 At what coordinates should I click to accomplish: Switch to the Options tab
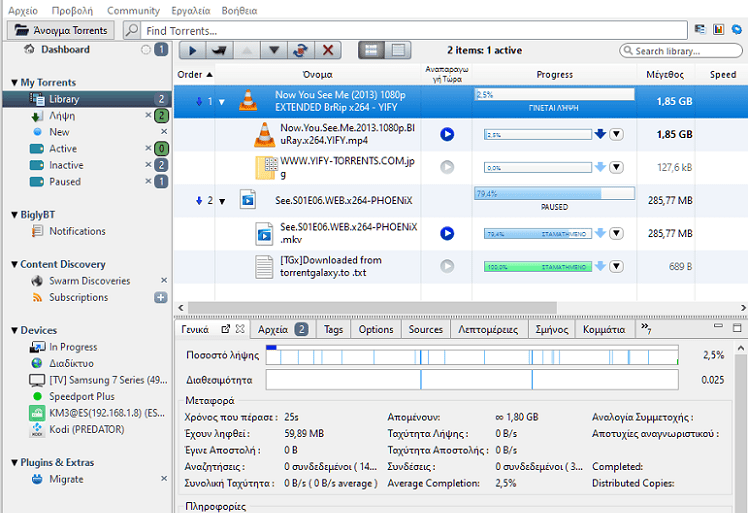[x=376, y=329]
